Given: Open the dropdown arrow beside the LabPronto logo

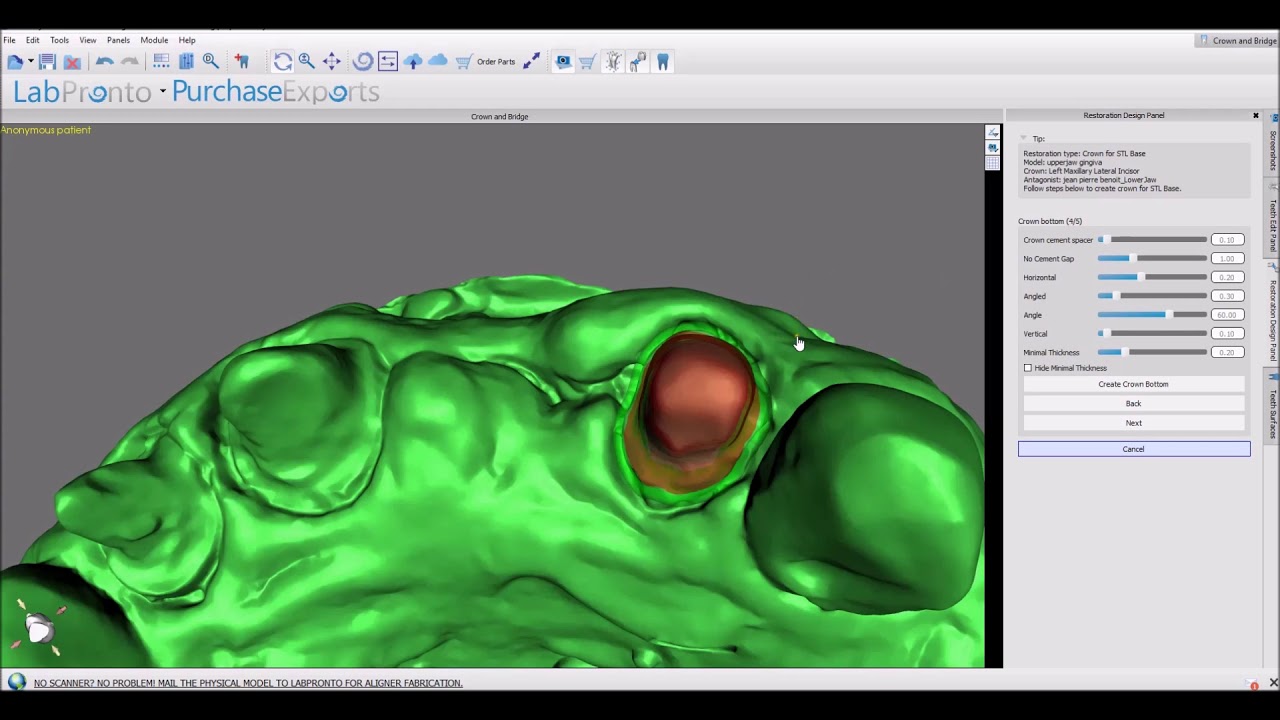Looking at the screenshot, I should click(x=162, y=92).
